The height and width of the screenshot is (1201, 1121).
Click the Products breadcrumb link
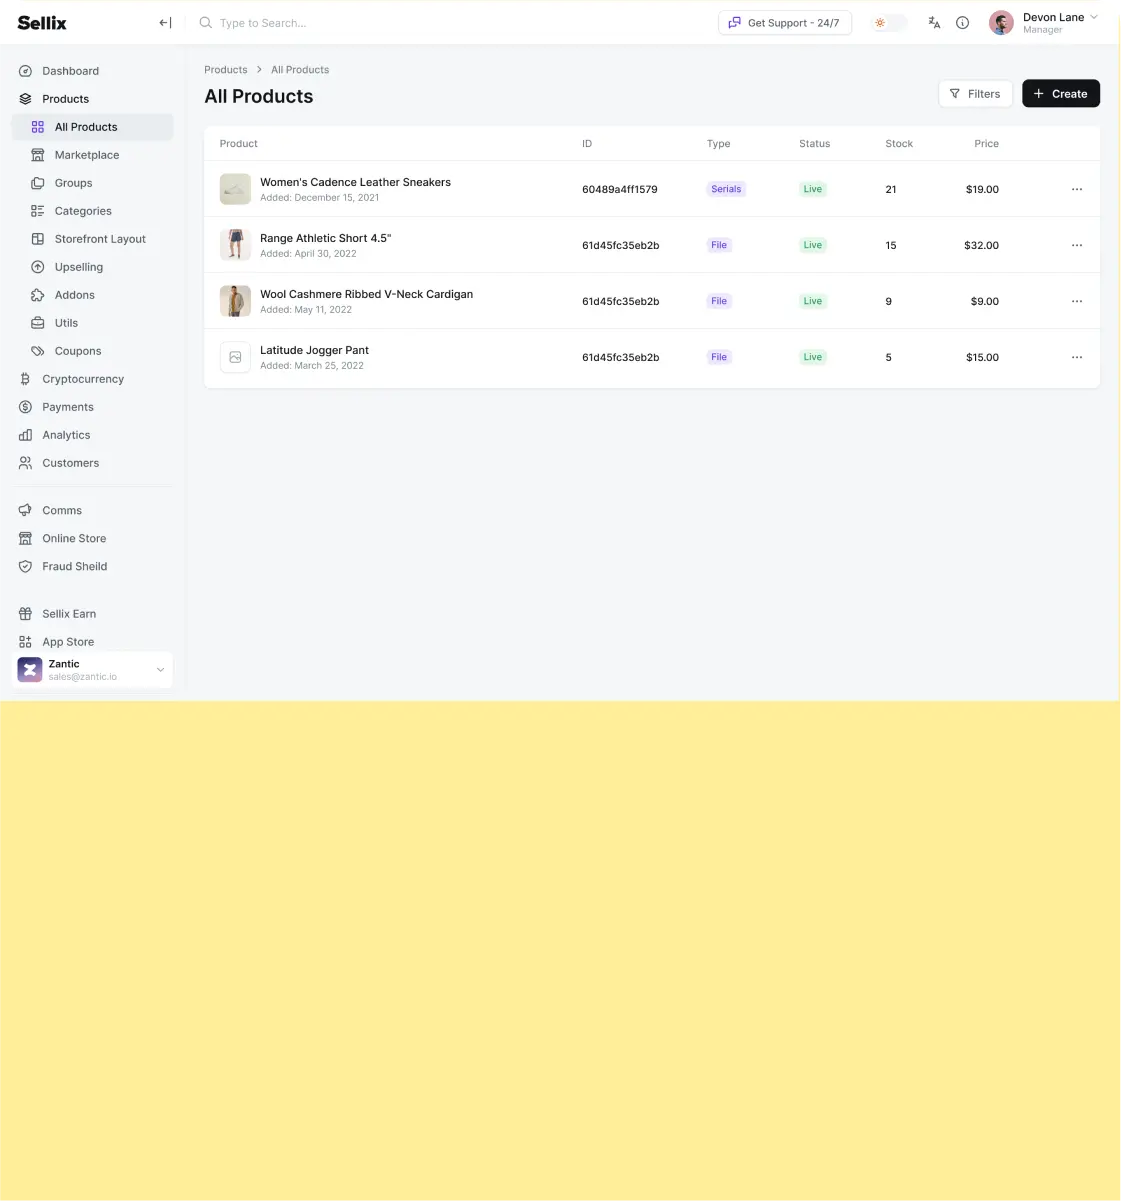pyautogui.click(x=225, y=70)
